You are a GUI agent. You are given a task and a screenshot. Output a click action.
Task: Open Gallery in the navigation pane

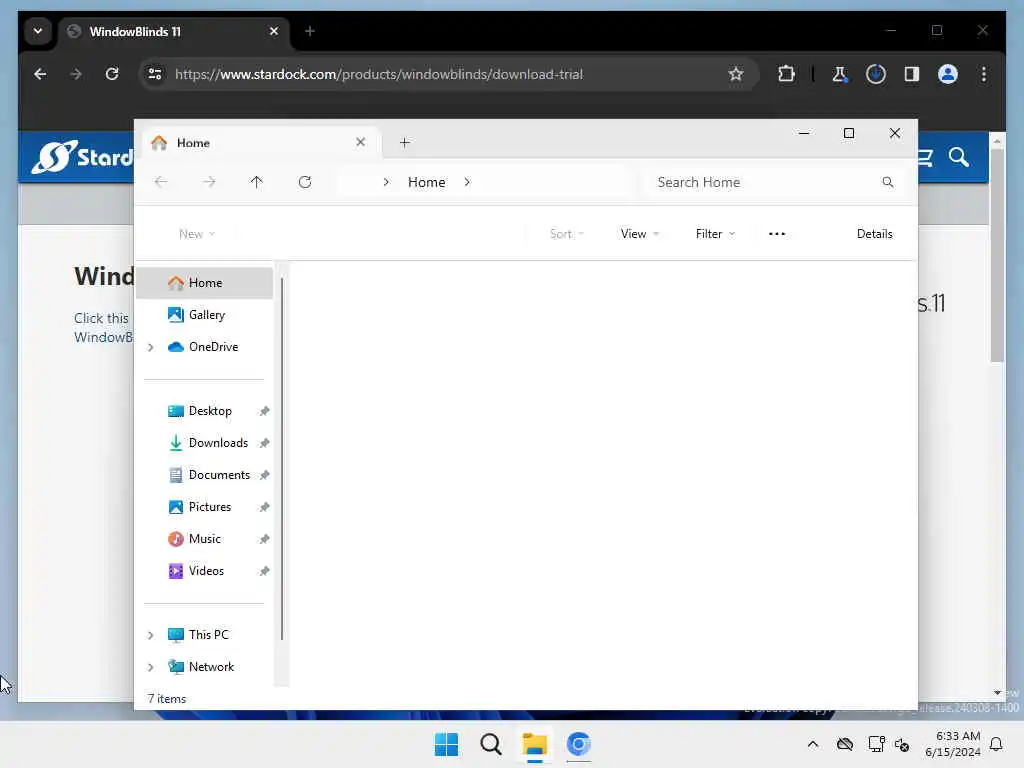tap(205, 315)
